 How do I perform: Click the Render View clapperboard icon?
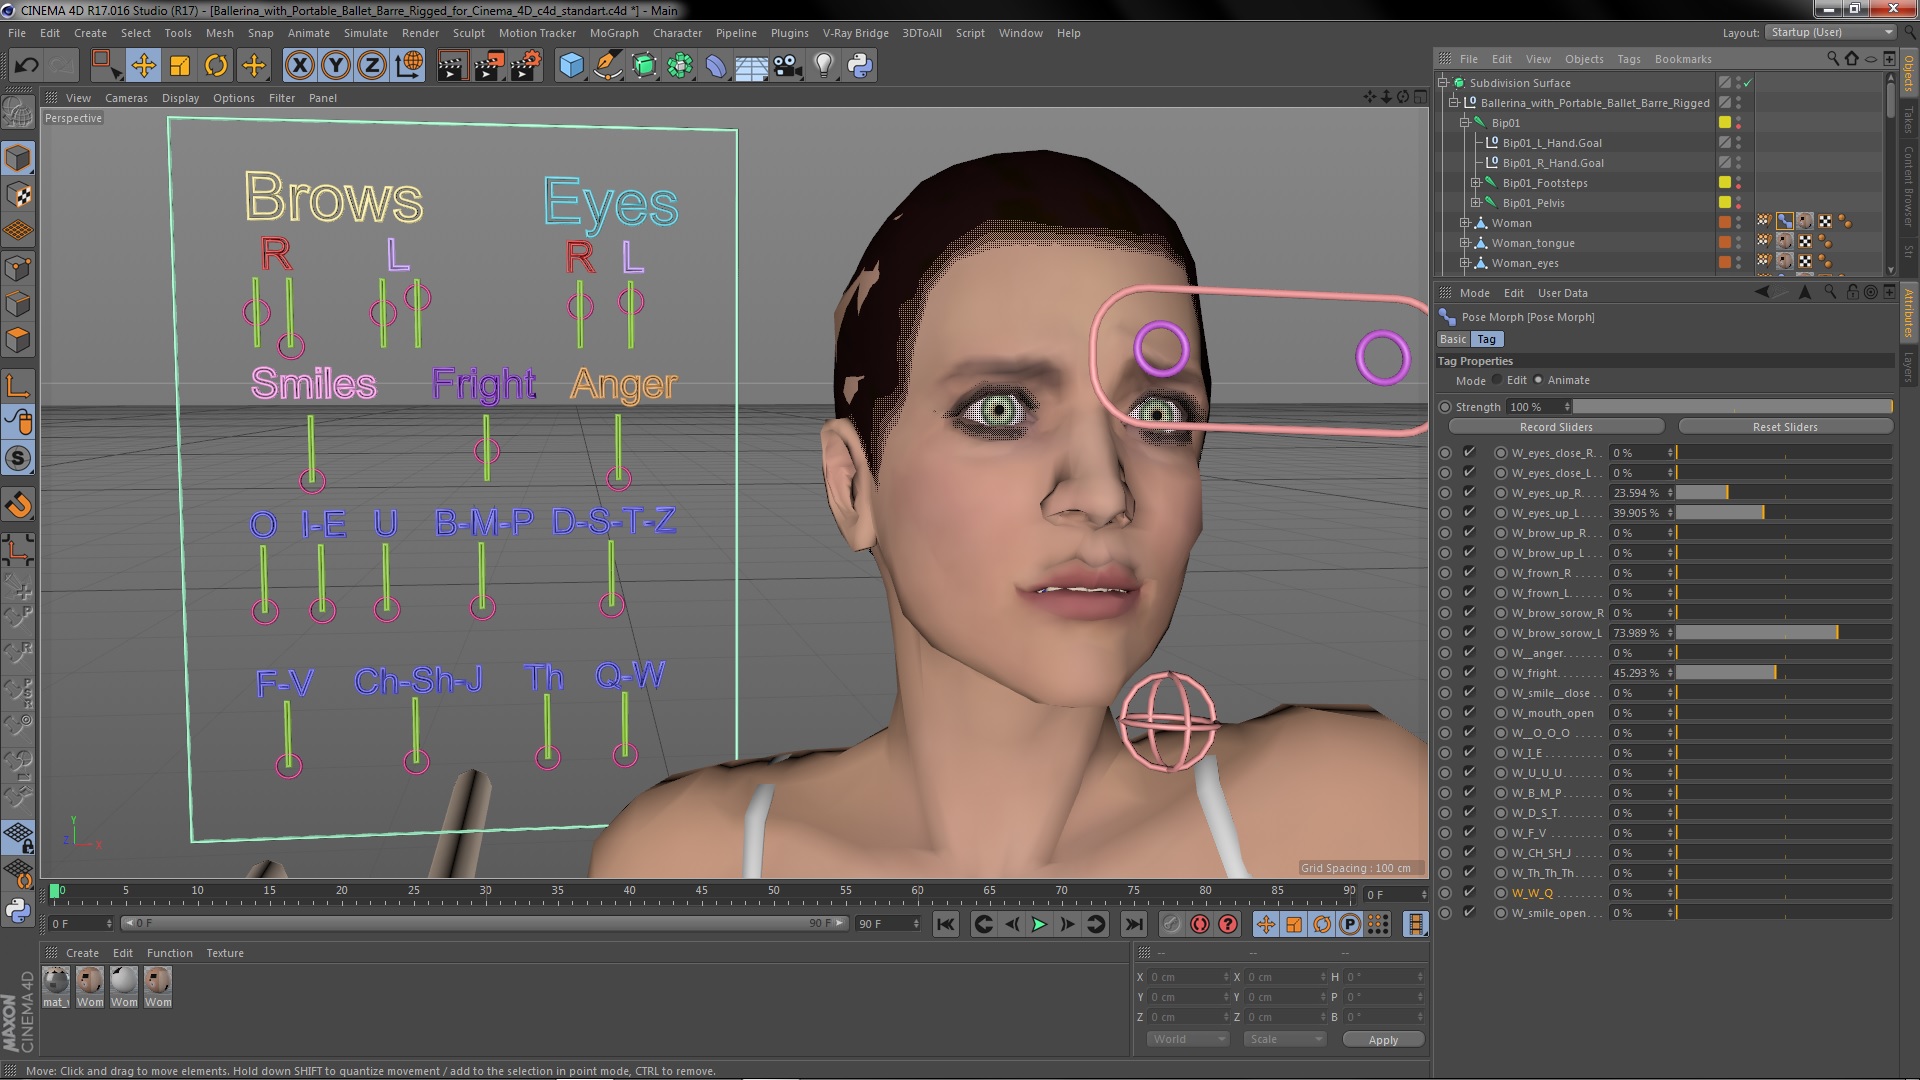click(x=452, y=66)
